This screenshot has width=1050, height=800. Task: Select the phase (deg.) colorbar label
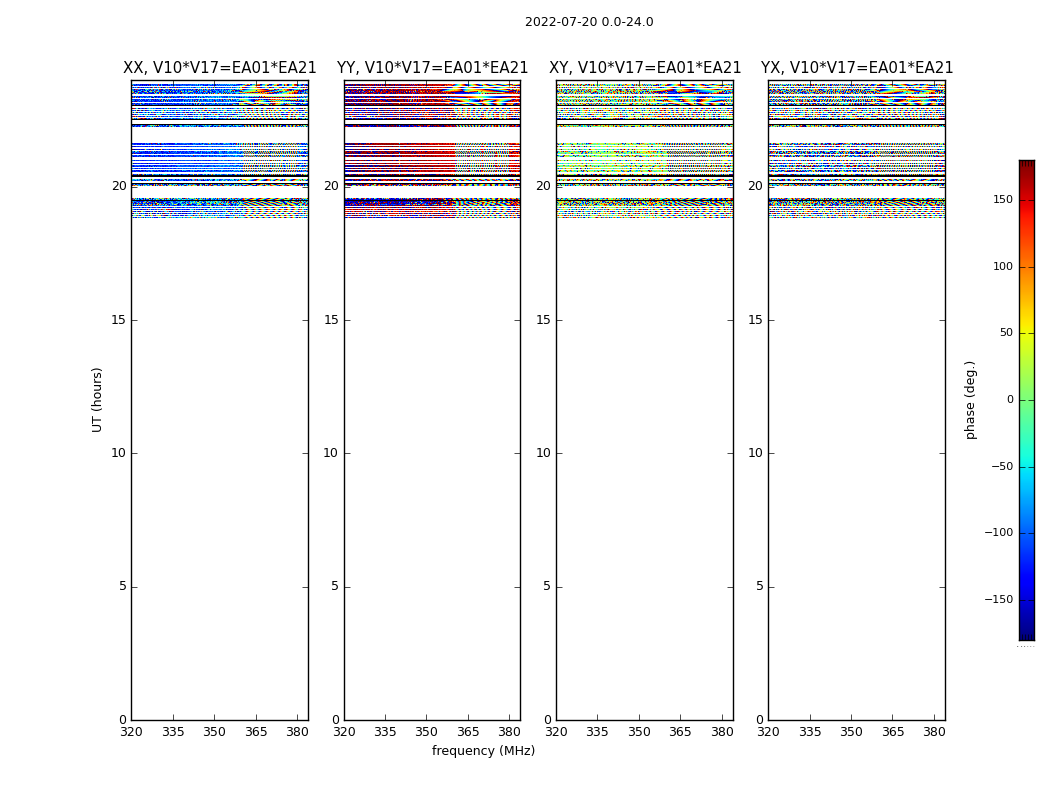coord(970,399)
